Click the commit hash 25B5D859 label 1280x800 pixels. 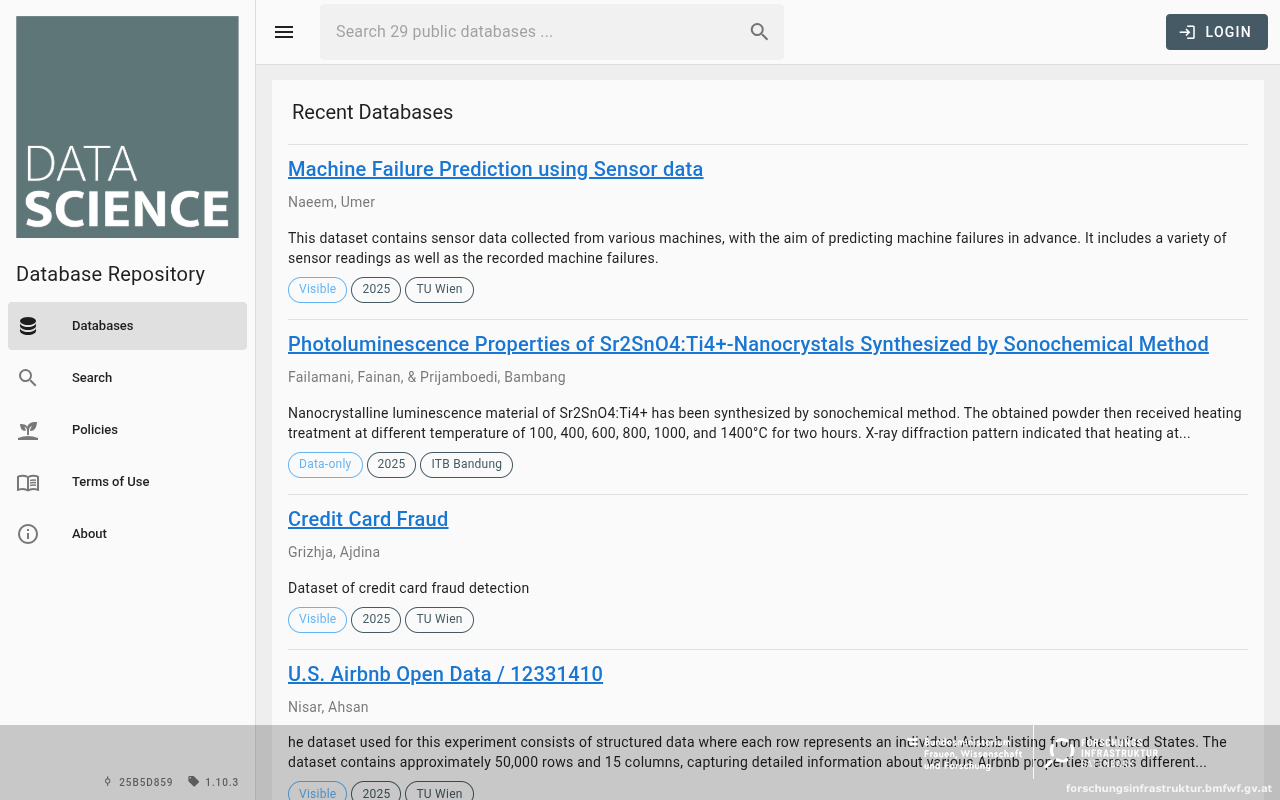[x=138, y=782]
